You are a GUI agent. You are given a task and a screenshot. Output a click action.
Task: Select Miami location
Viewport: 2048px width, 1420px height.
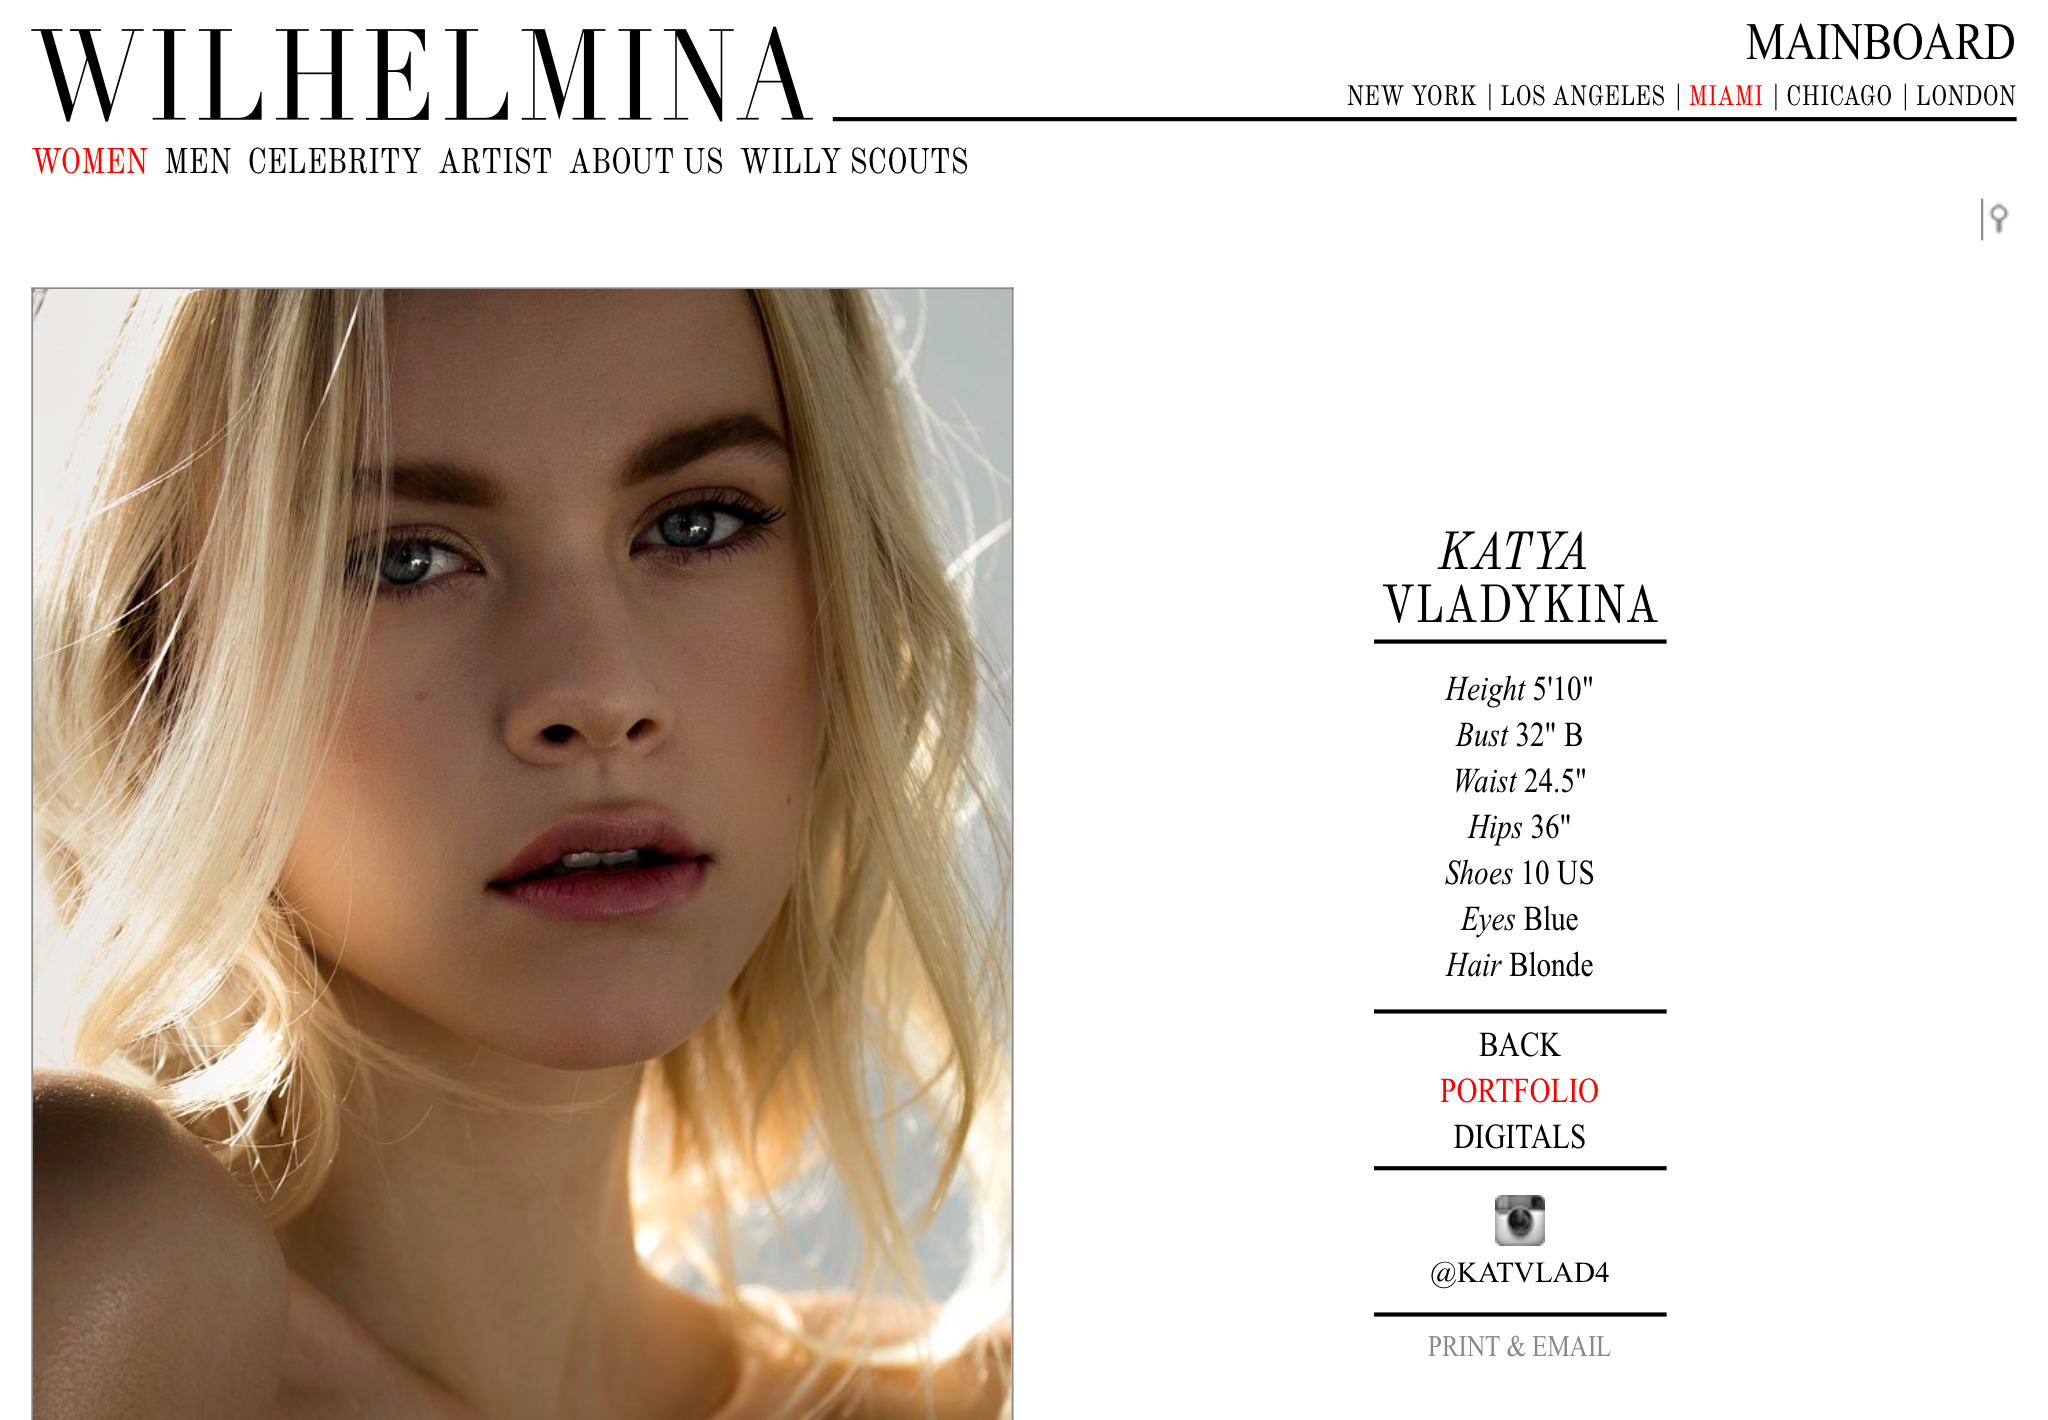click(1726, 96)
